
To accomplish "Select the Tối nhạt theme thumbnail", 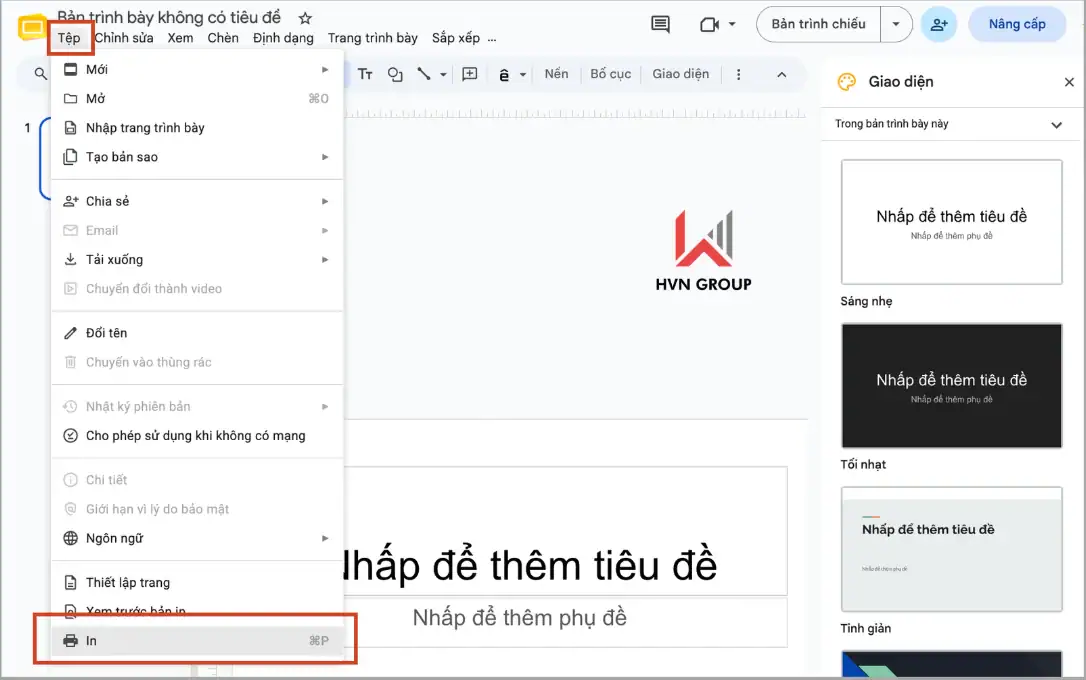I will 951,385.
